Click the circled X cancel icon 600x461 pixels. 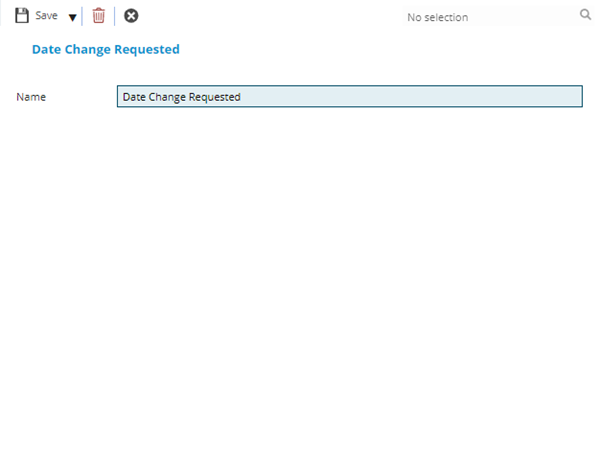[x=131, y=16]
